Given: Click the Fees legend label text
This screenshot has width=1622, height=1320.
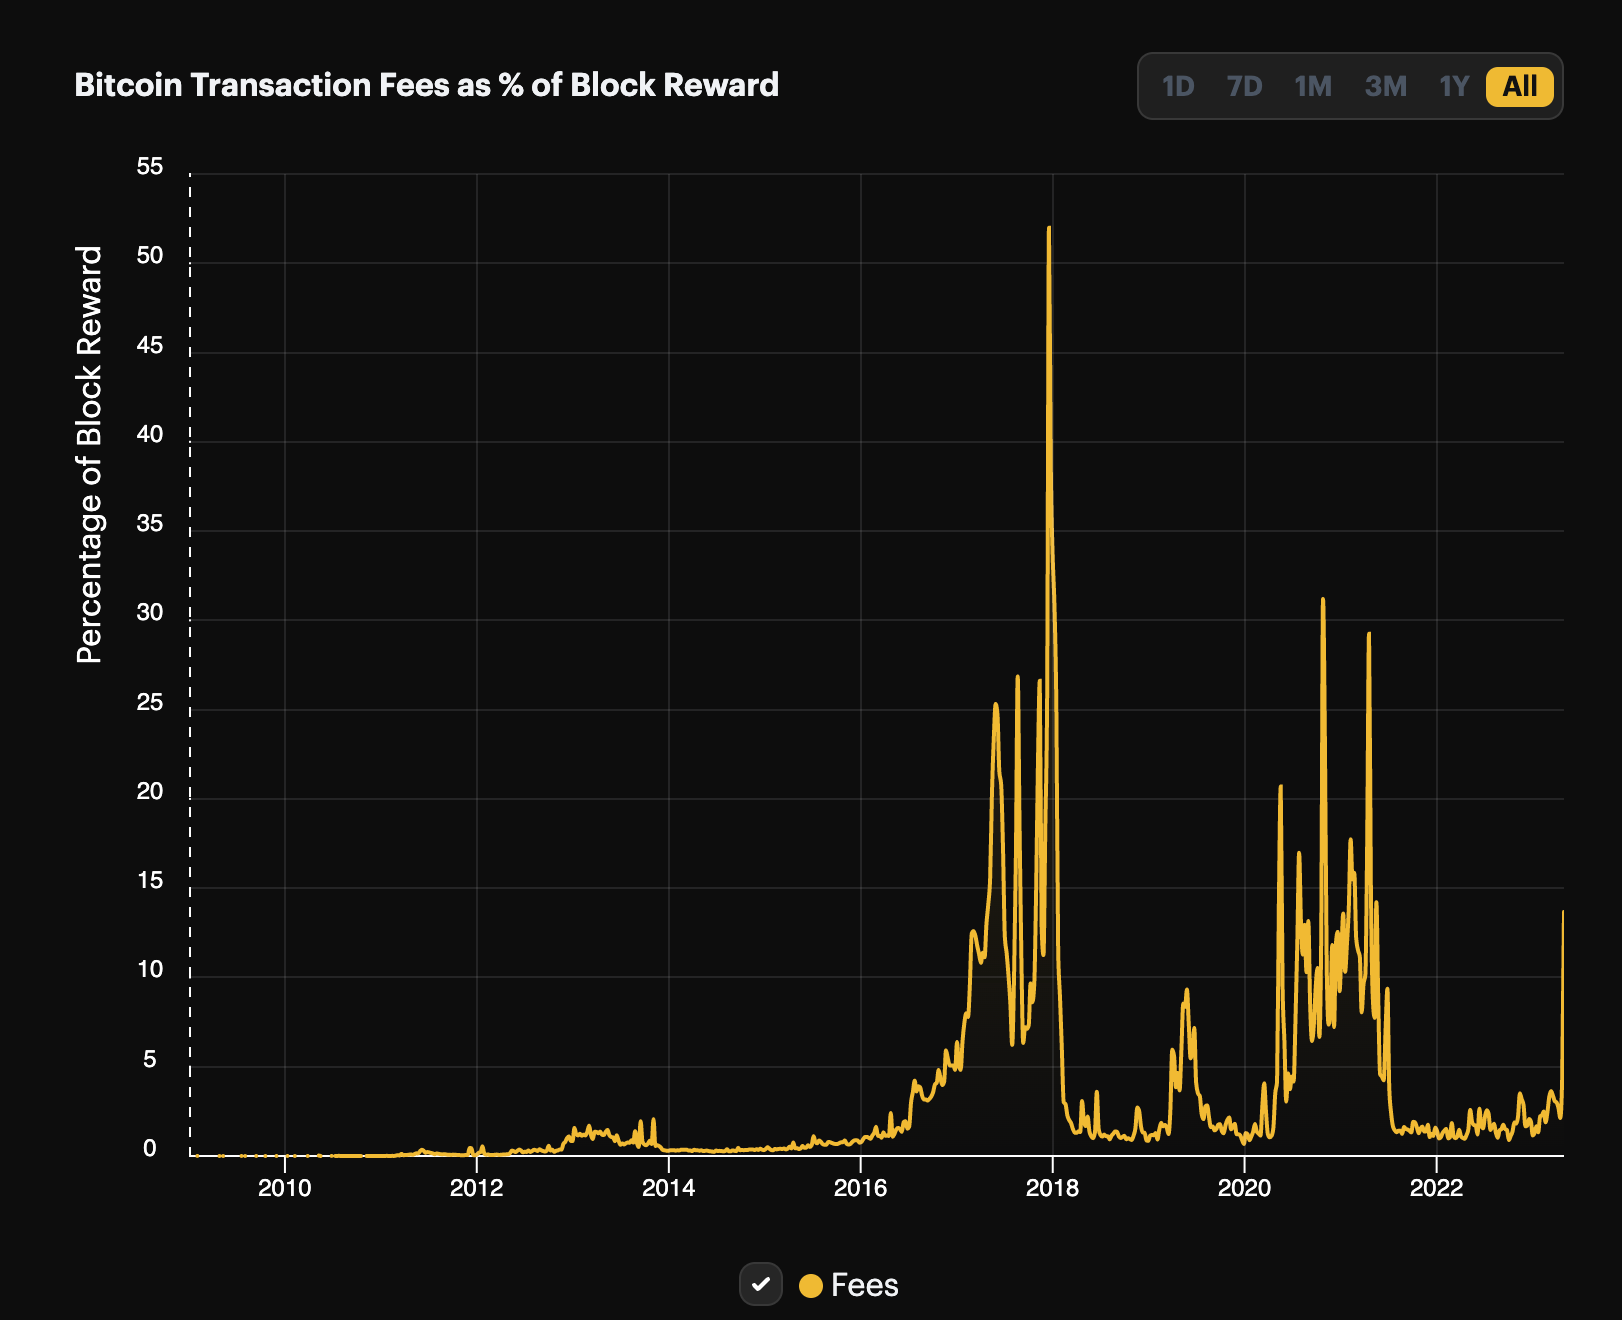Looking at the screenshot, I should [x=866, y=1285].
